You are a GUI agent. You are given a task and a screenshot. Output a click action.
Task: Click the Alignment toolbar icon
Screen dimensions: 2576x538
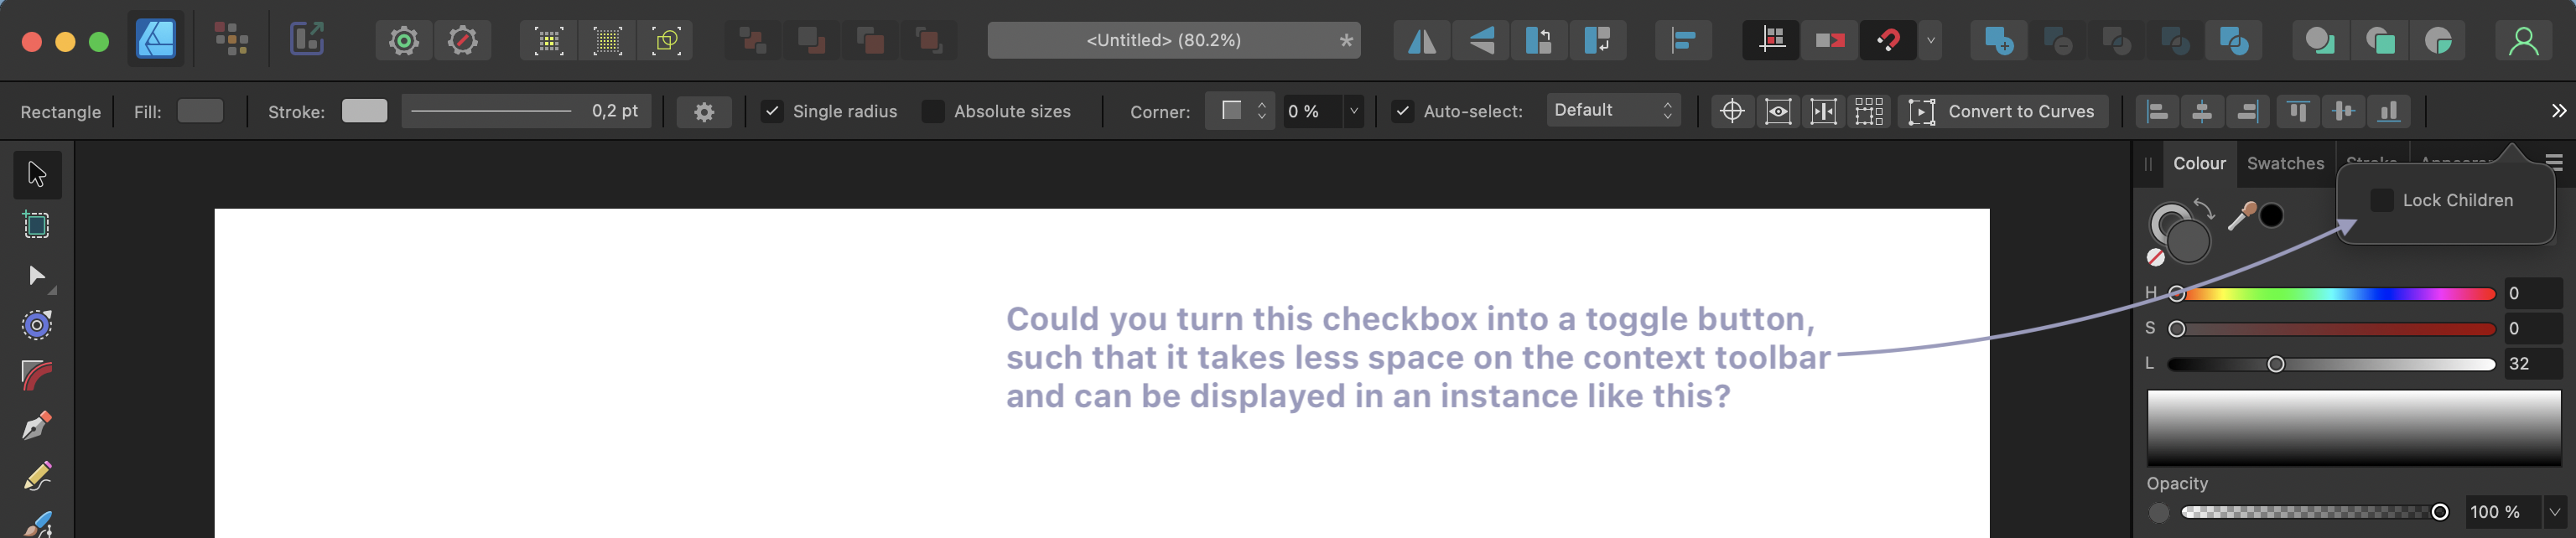[1684, 40]
